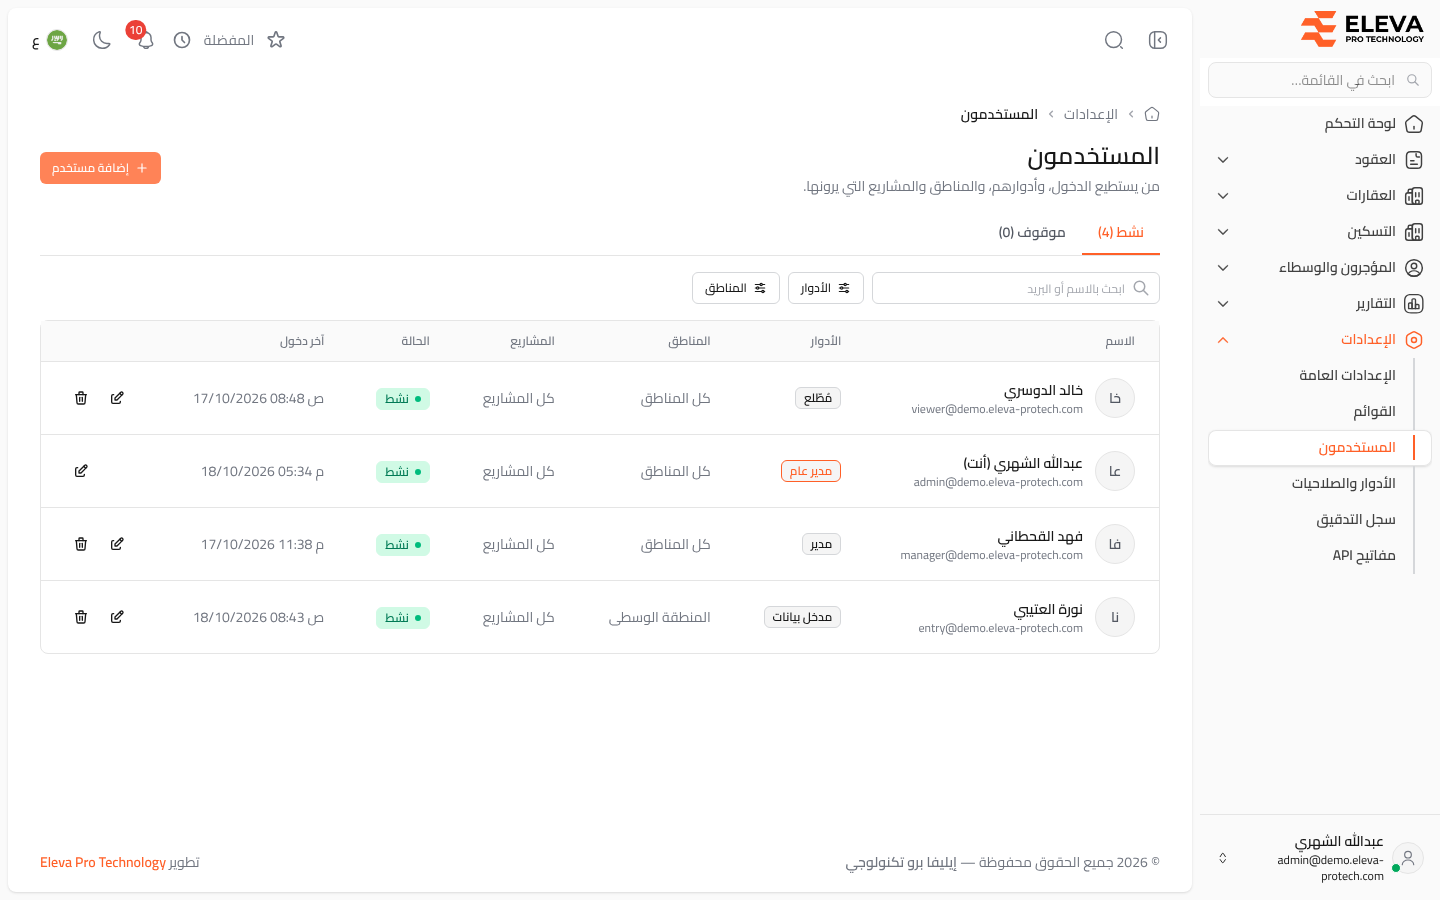Screen dimensions: 1440x900
Task: Open the الأدوار filter dropdown
Action: 826,288
